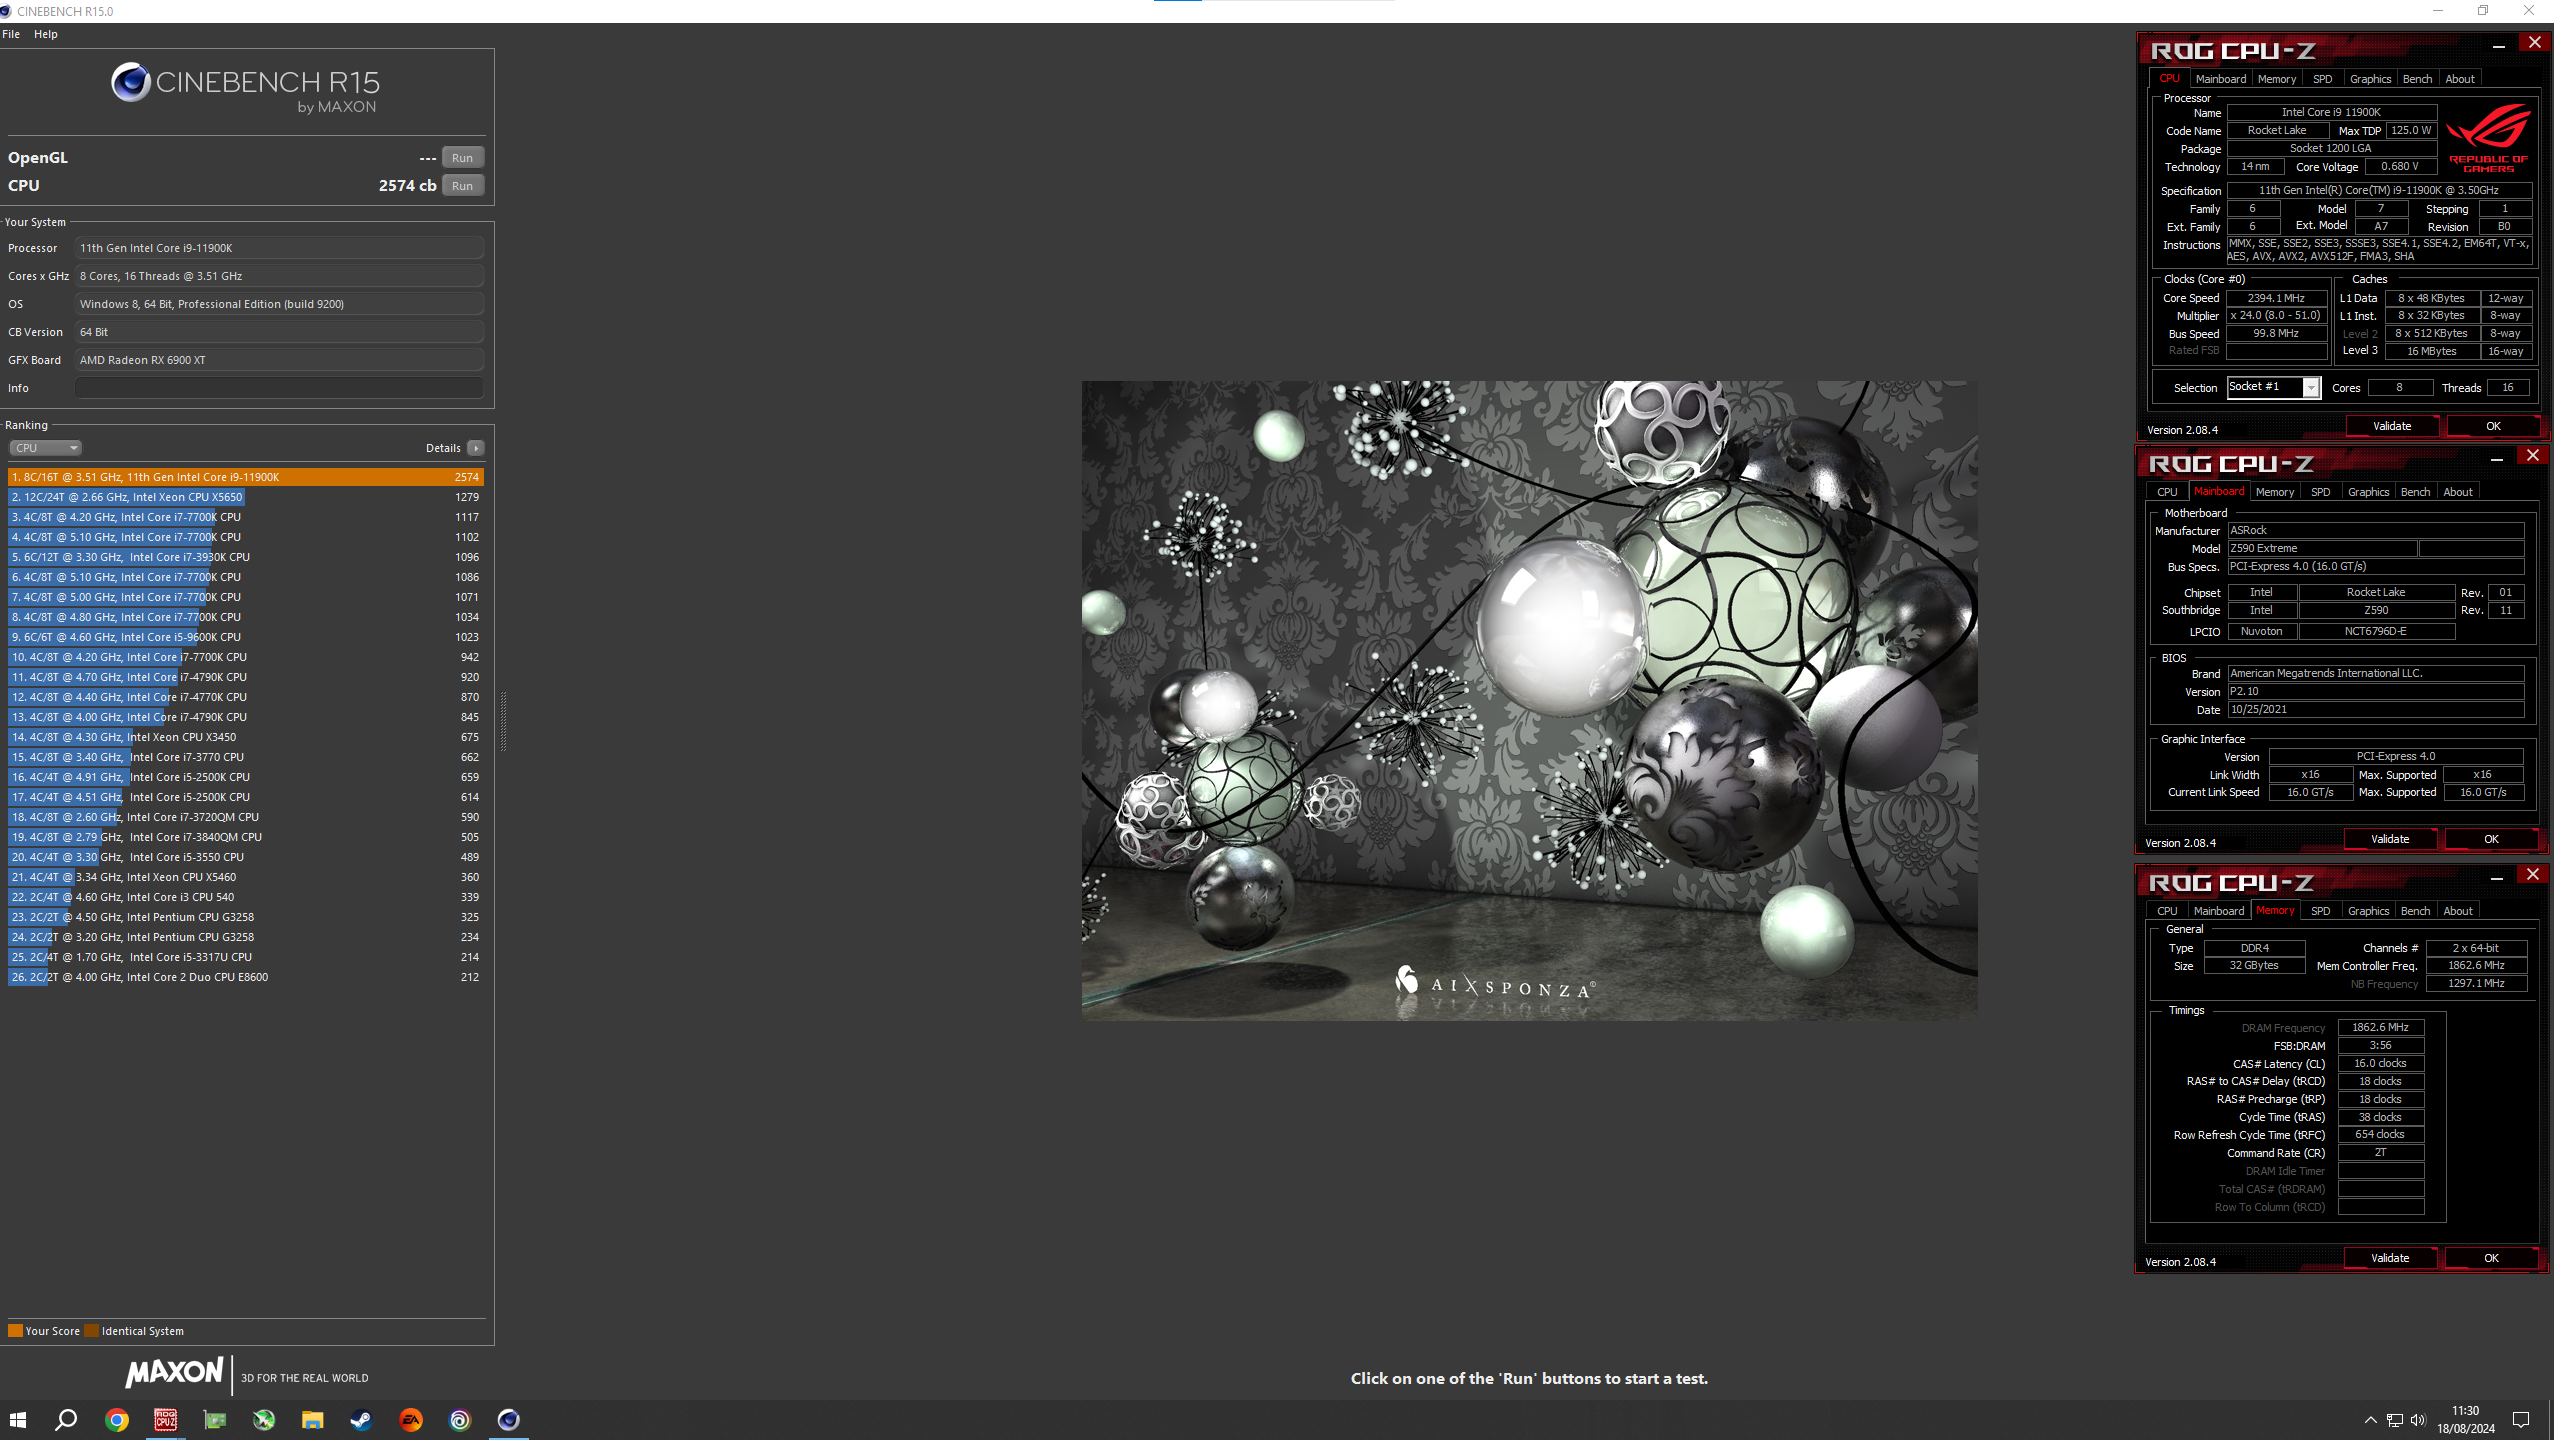The image size is (2554, 1440).
Task: Open taskbar clock showing 11:30
Action: pyautogui.click(x=2465, y=1420)
